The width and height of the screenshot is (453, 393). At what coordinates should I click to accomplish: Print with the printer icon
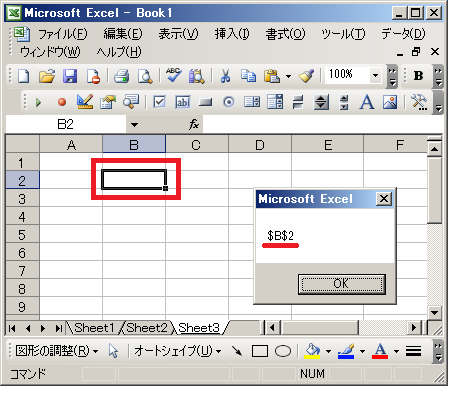(121, 76)
